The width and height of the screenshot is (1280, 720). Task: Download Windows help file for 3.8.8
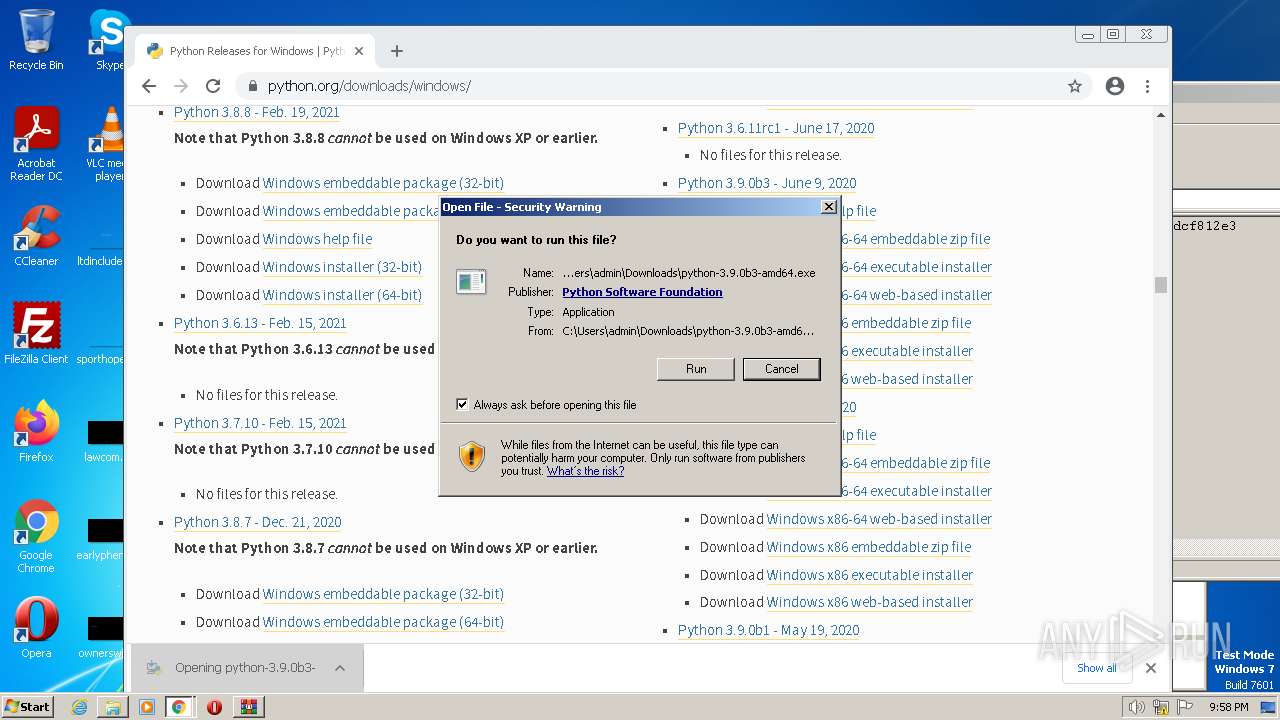[x=317, y=239]
